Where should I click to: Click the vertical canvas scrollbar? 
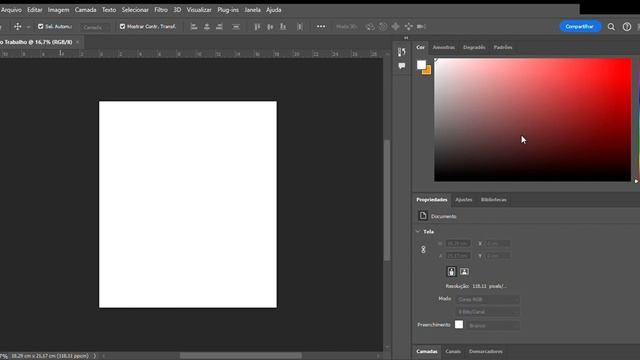(x=387, y=200)
